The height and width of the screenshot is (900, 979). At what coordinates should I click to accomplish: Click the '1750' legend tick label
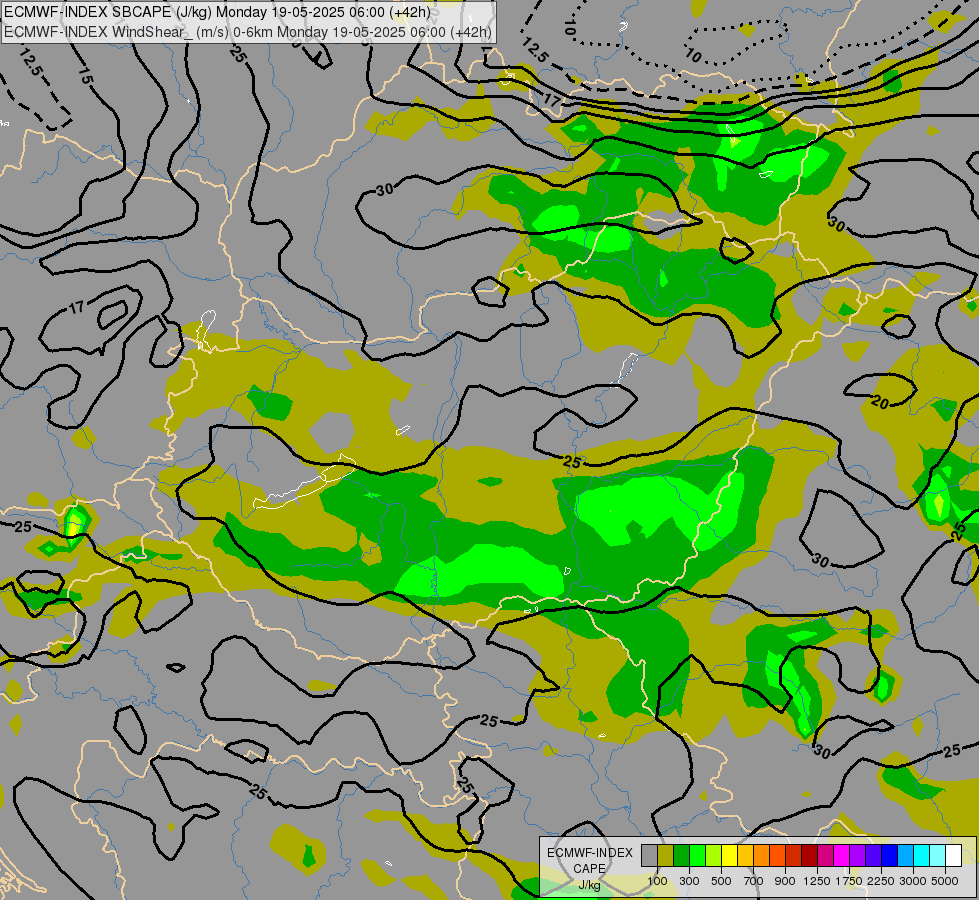[x=849, y=881]
